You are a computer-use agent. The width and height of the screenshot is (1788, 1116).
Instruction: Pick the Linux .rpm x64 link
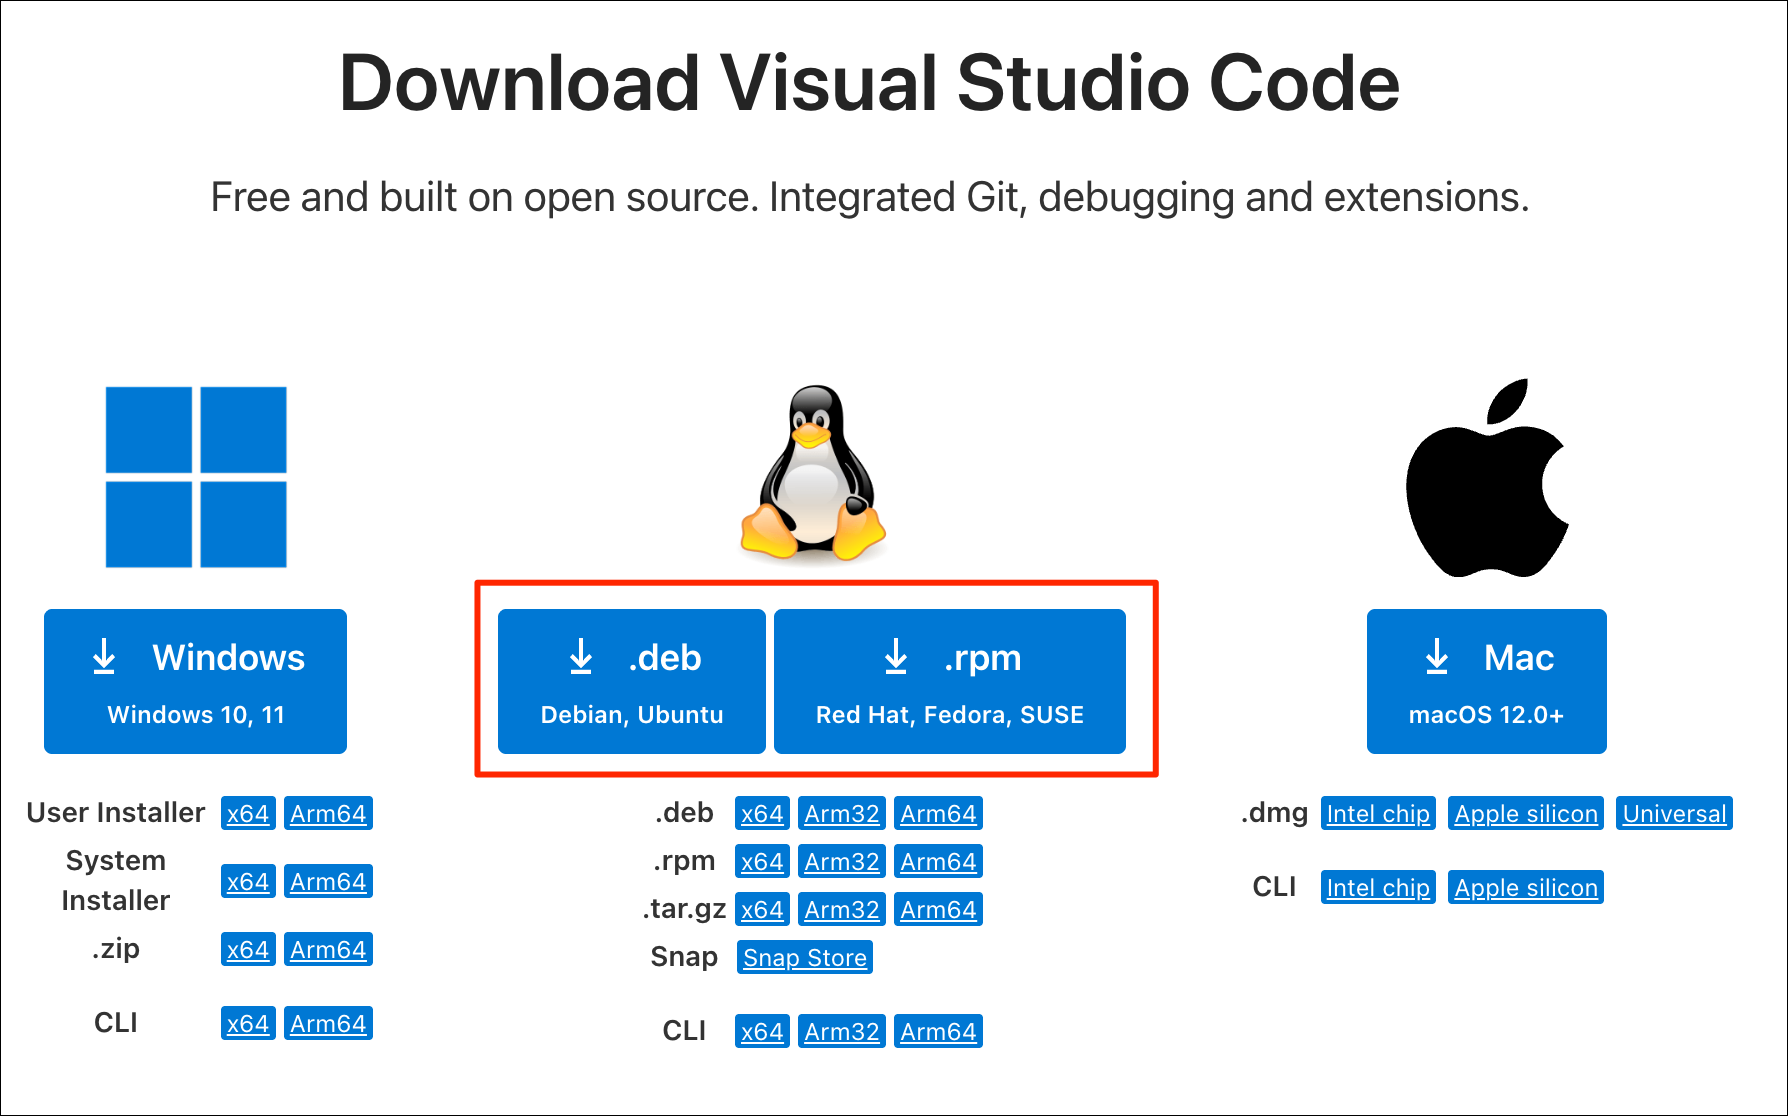762,862
